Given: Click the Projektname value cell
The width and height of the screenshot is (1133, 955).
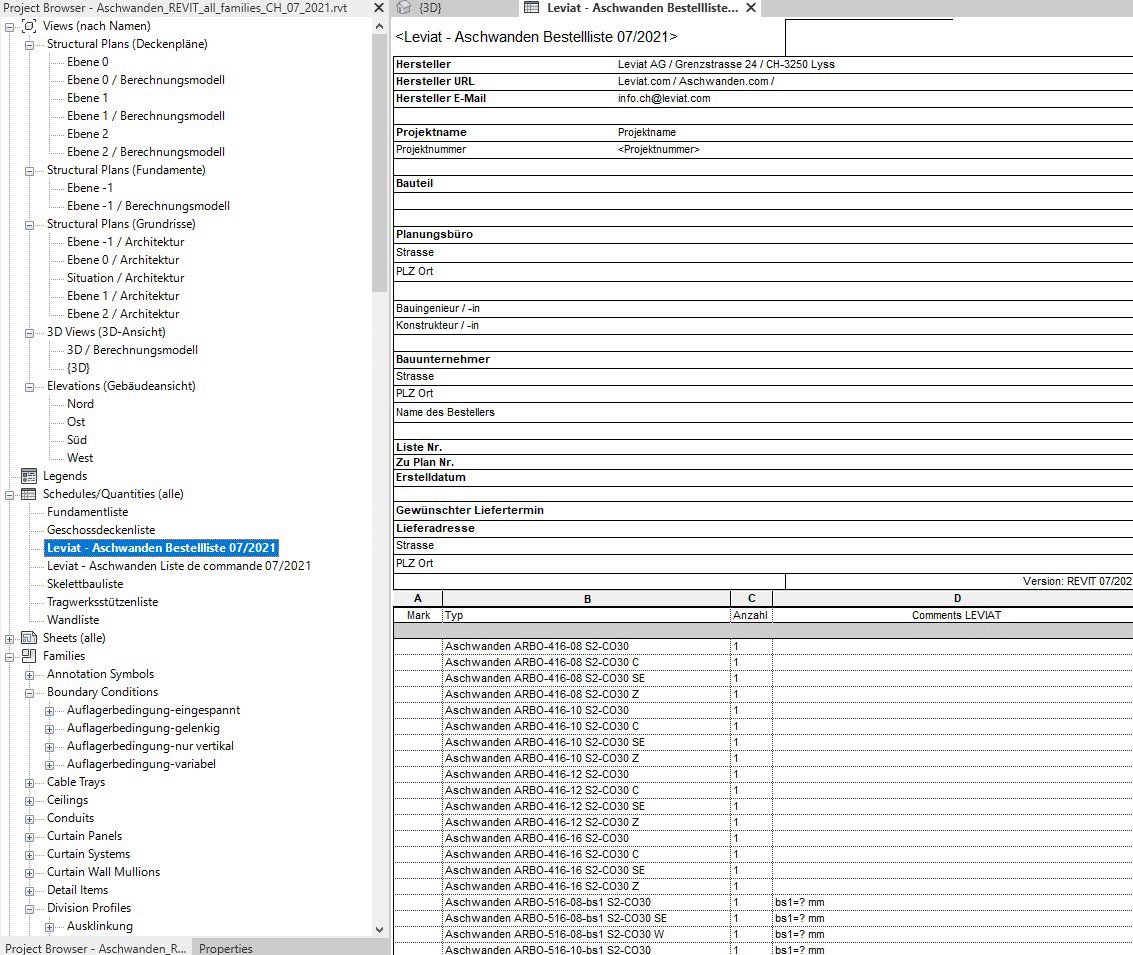Looking at the screenshot, I should (x=647, y=132).
